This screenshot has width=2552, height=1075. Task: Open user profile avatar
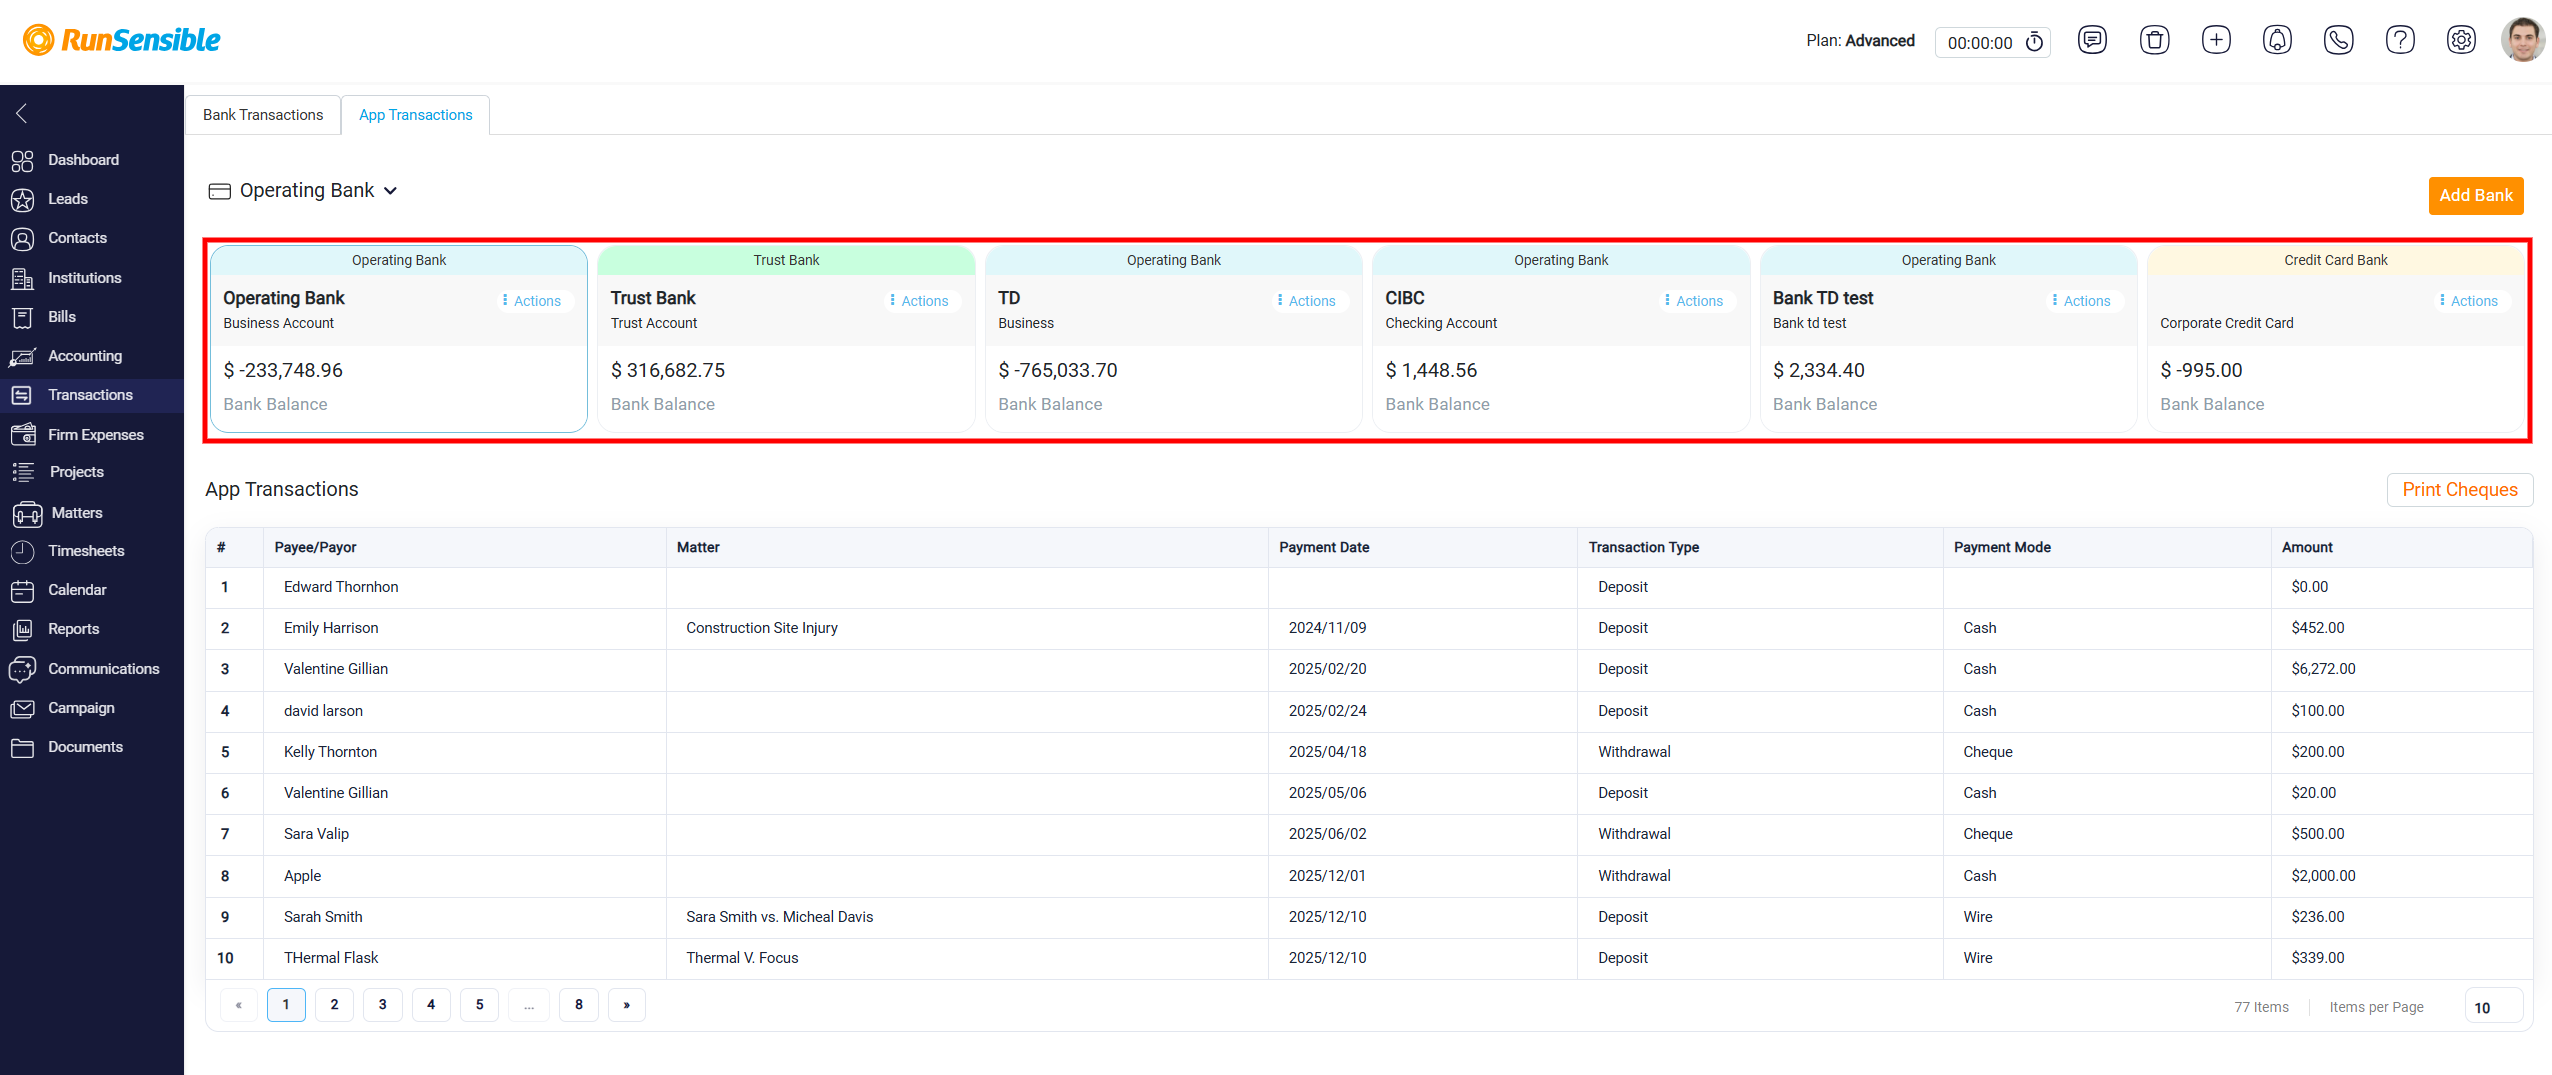click(2522, 40)
